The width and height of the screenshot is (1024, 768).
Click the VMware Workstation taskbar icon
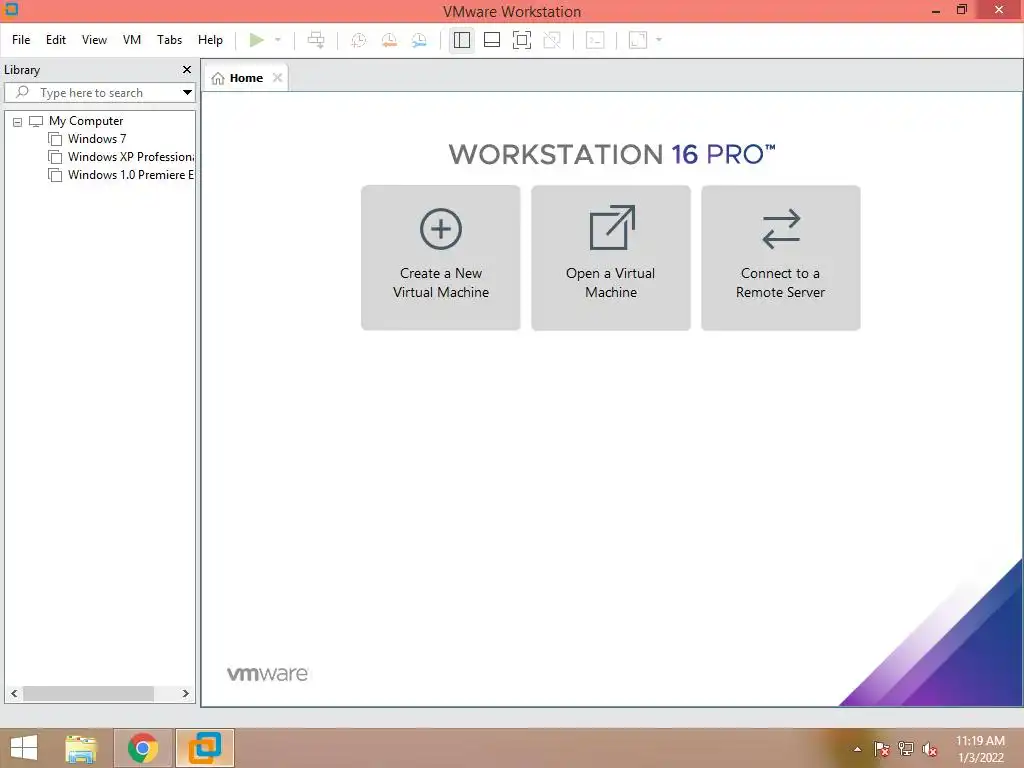click(205, 748)
